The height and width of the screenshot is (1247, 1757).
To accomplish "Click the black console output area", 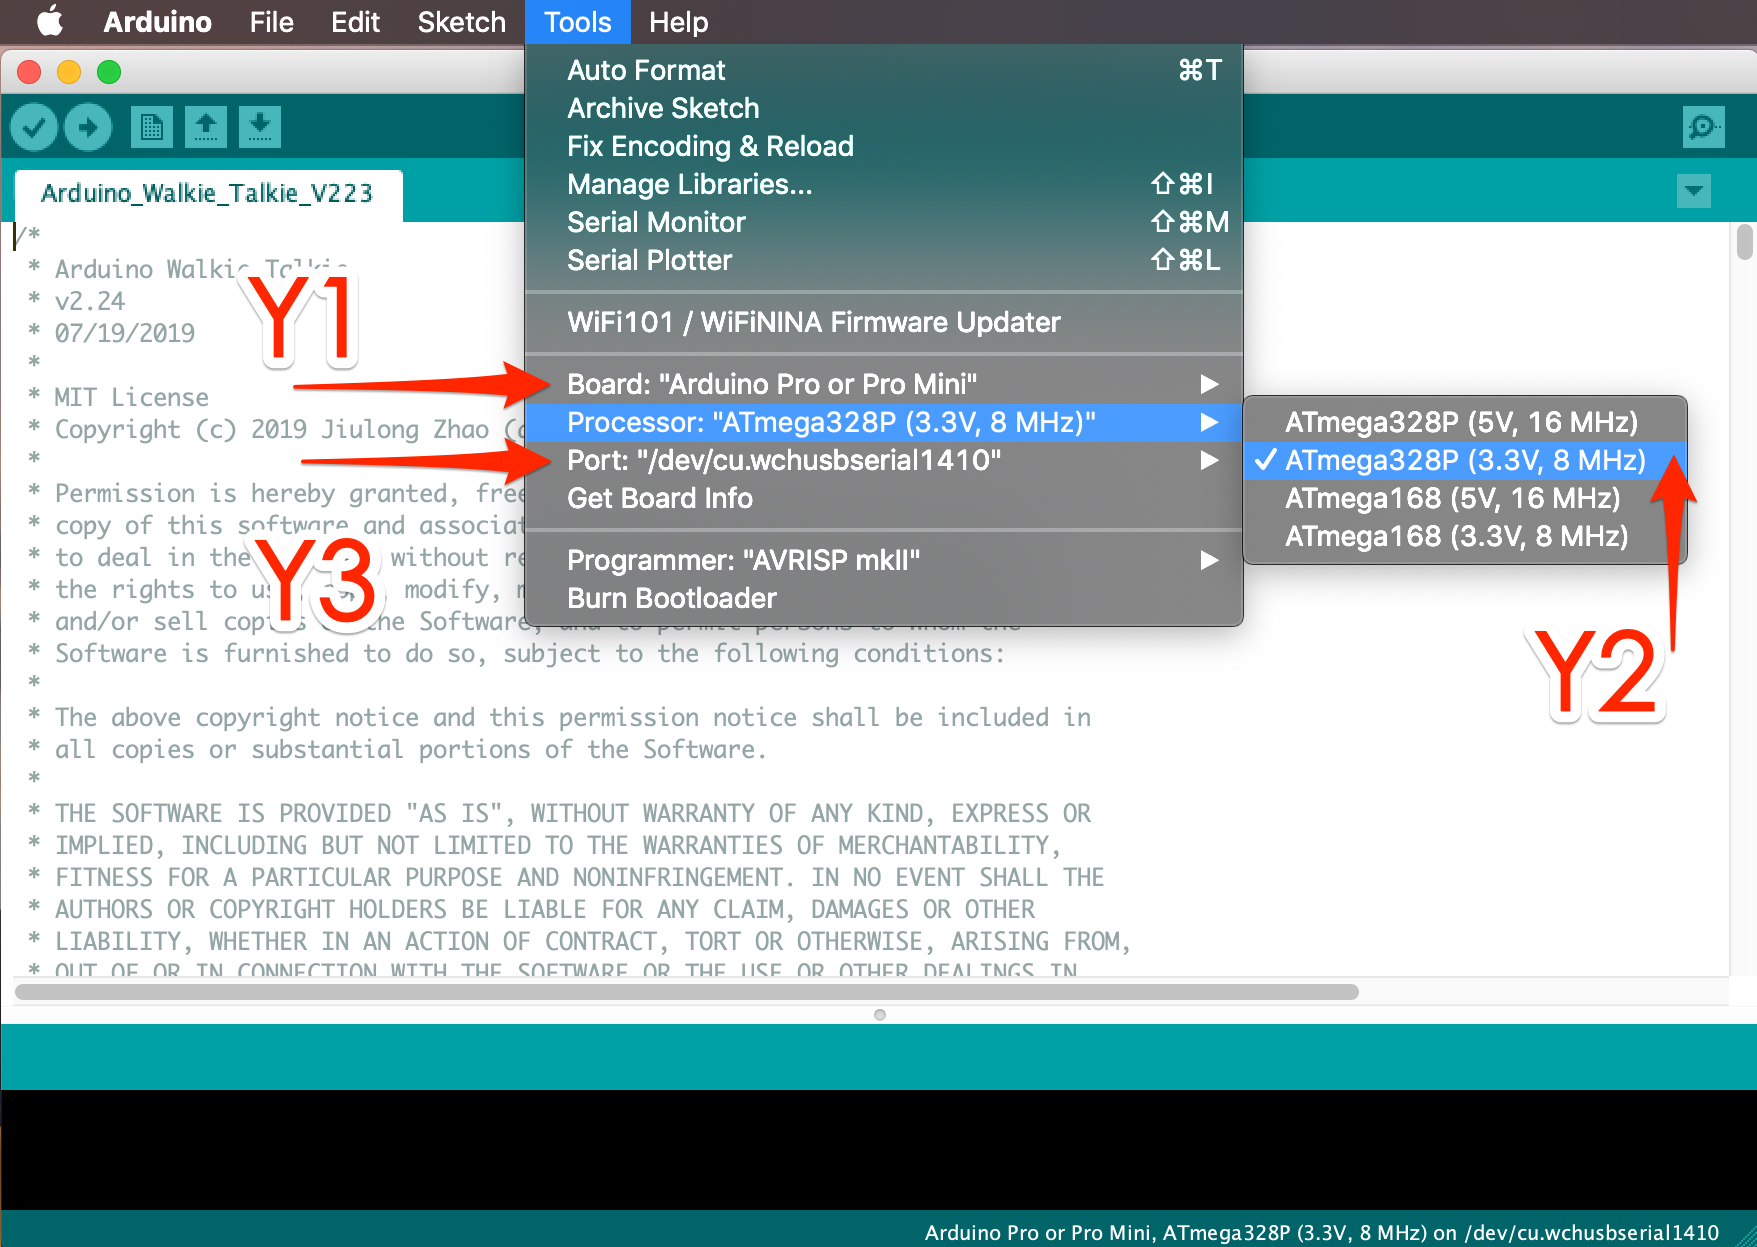I will click(878, 1150).
